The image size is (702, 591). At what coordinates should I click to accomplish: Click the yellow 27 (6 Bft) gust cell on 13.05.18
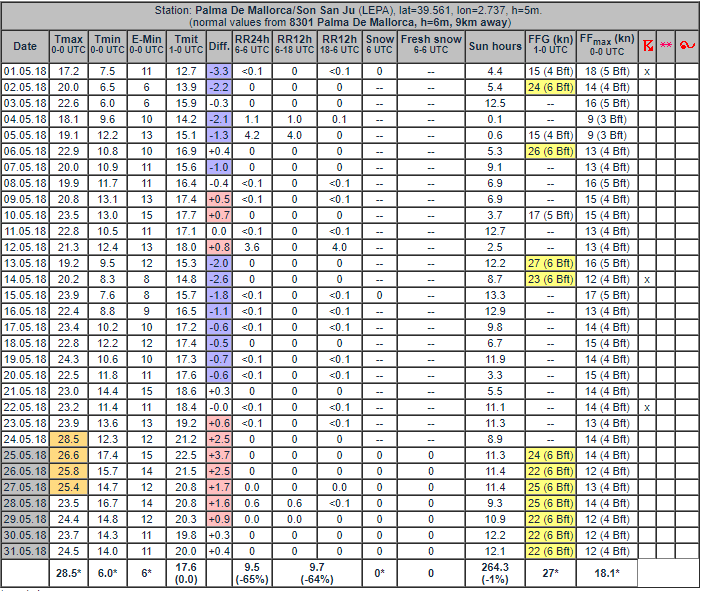point(549,263)
